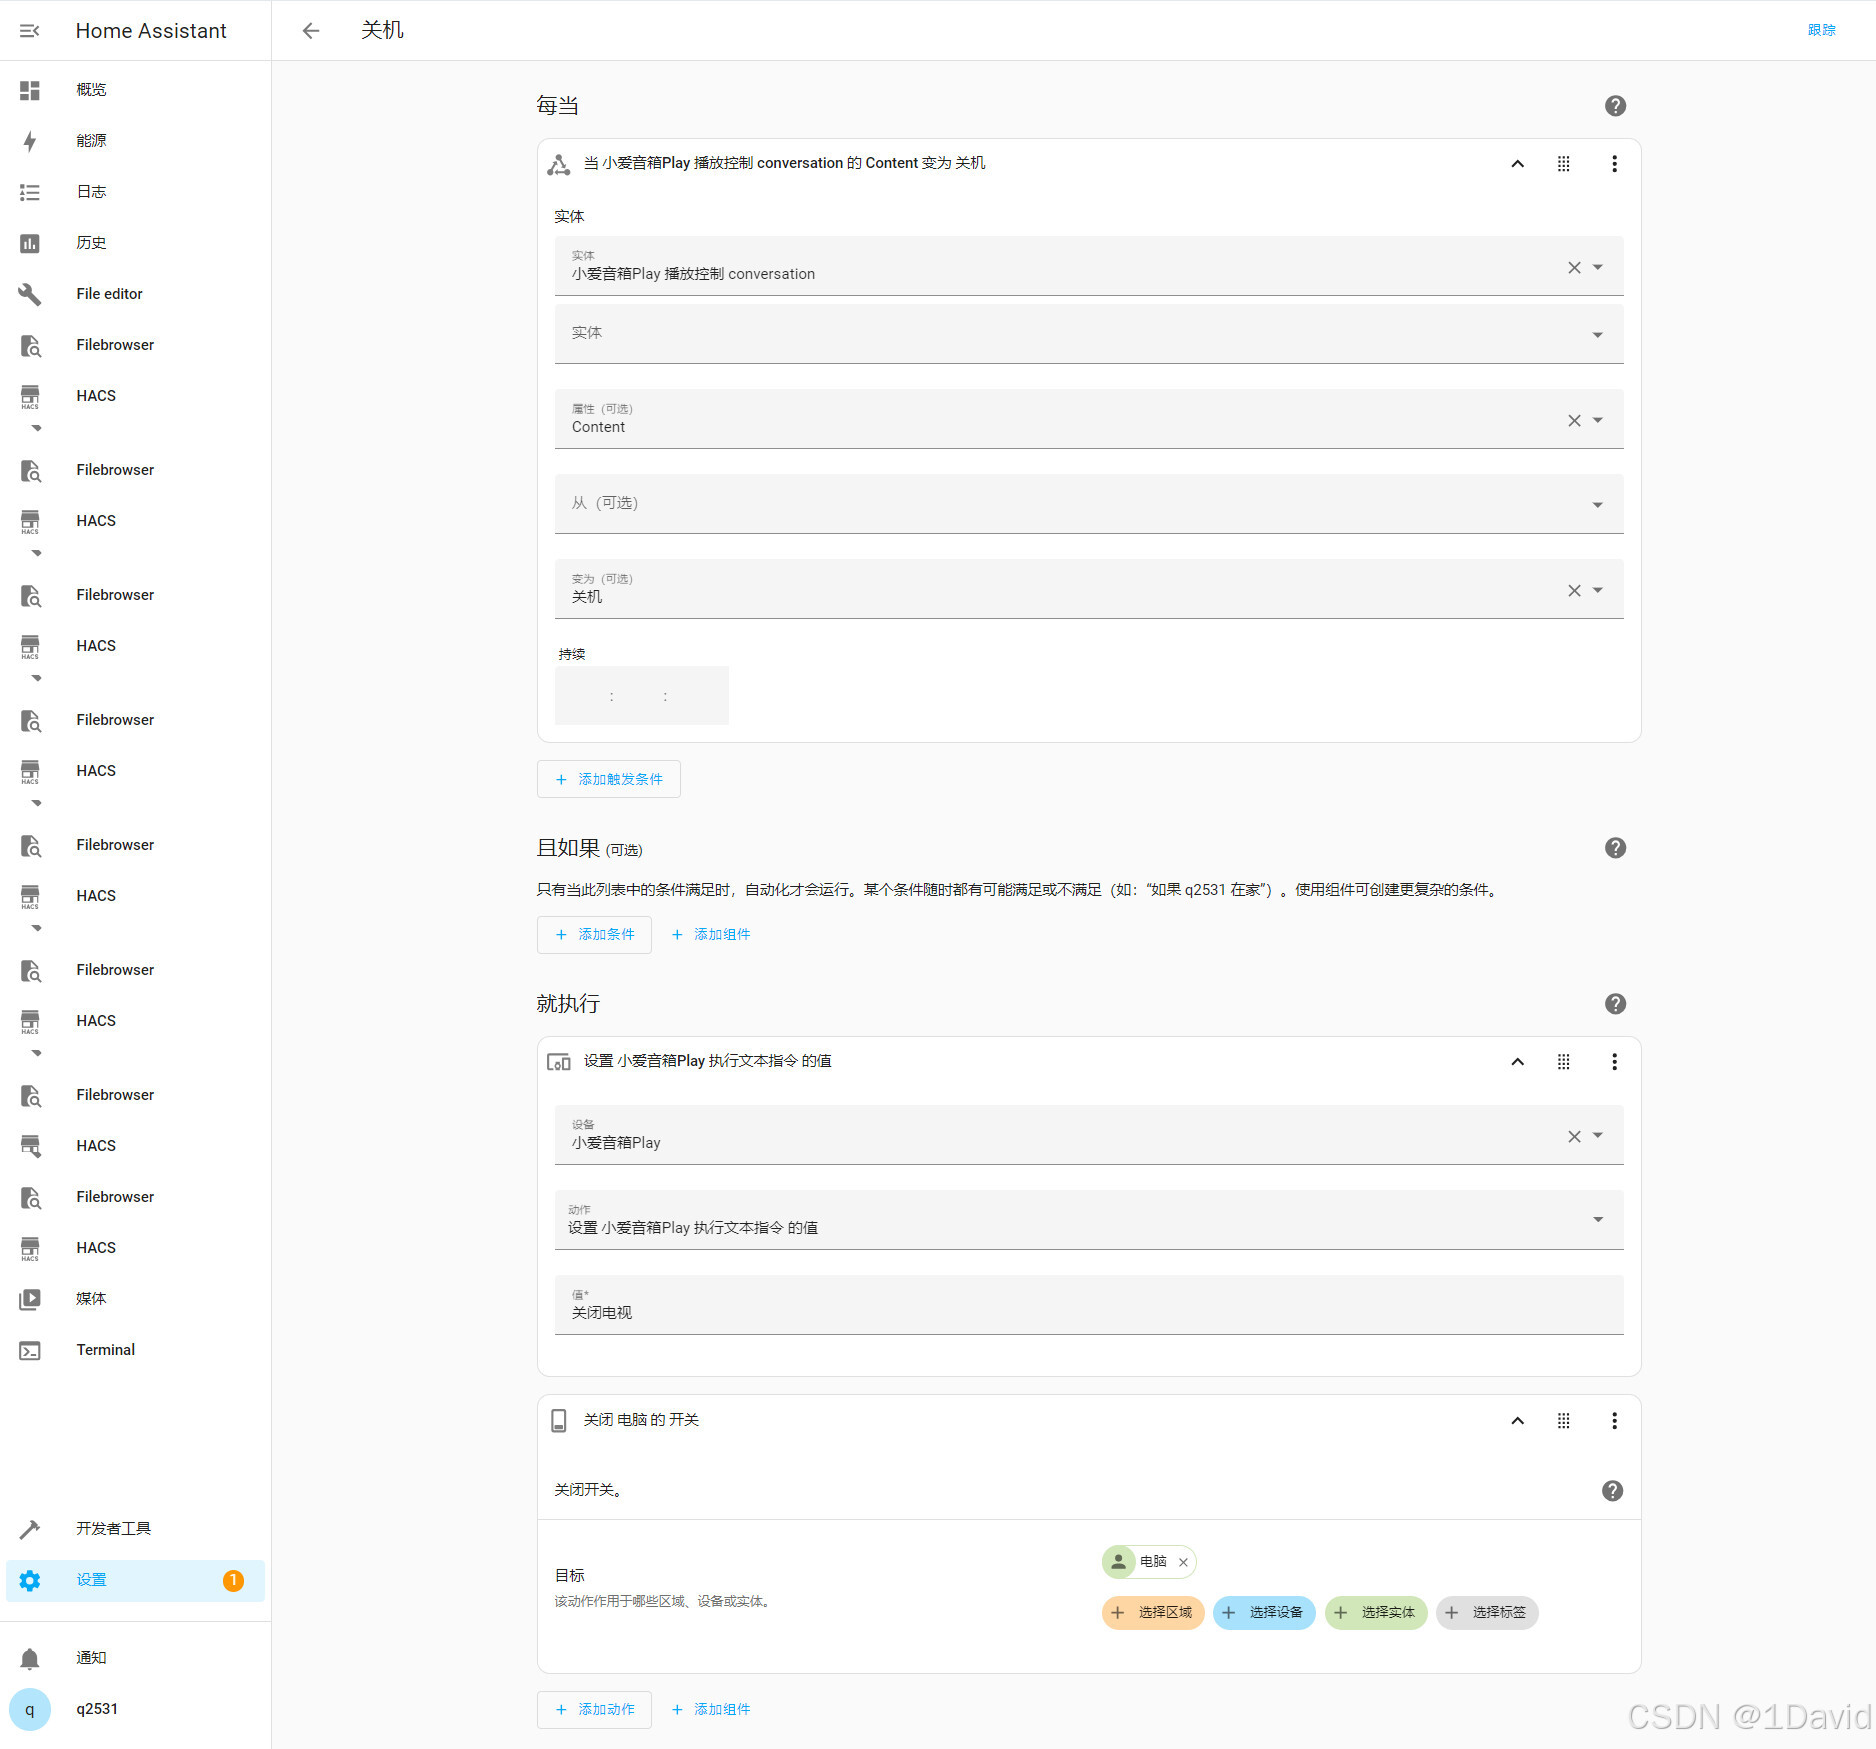Select the 日志 sidebar item
Viewport: 1876px width, 1749px height.
pyautogui.click(x=135, y=192)
